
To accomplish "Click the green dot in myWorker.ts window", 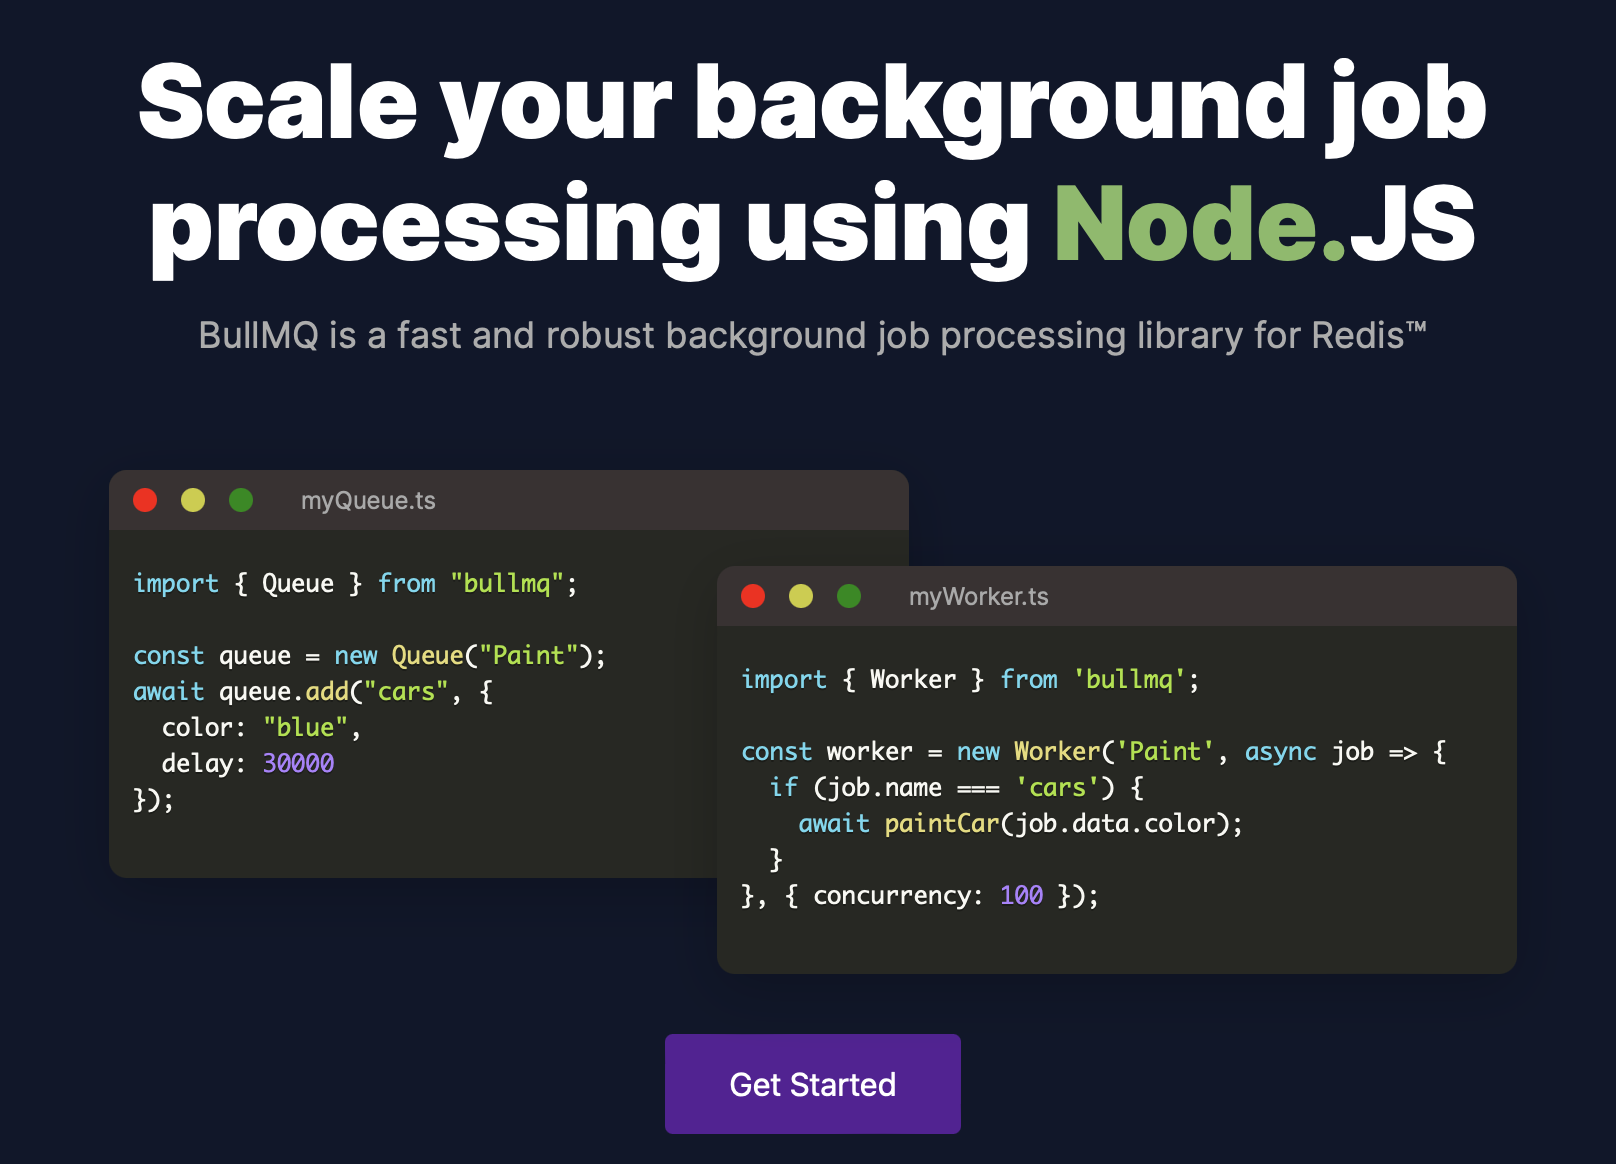I will [849, 596].
